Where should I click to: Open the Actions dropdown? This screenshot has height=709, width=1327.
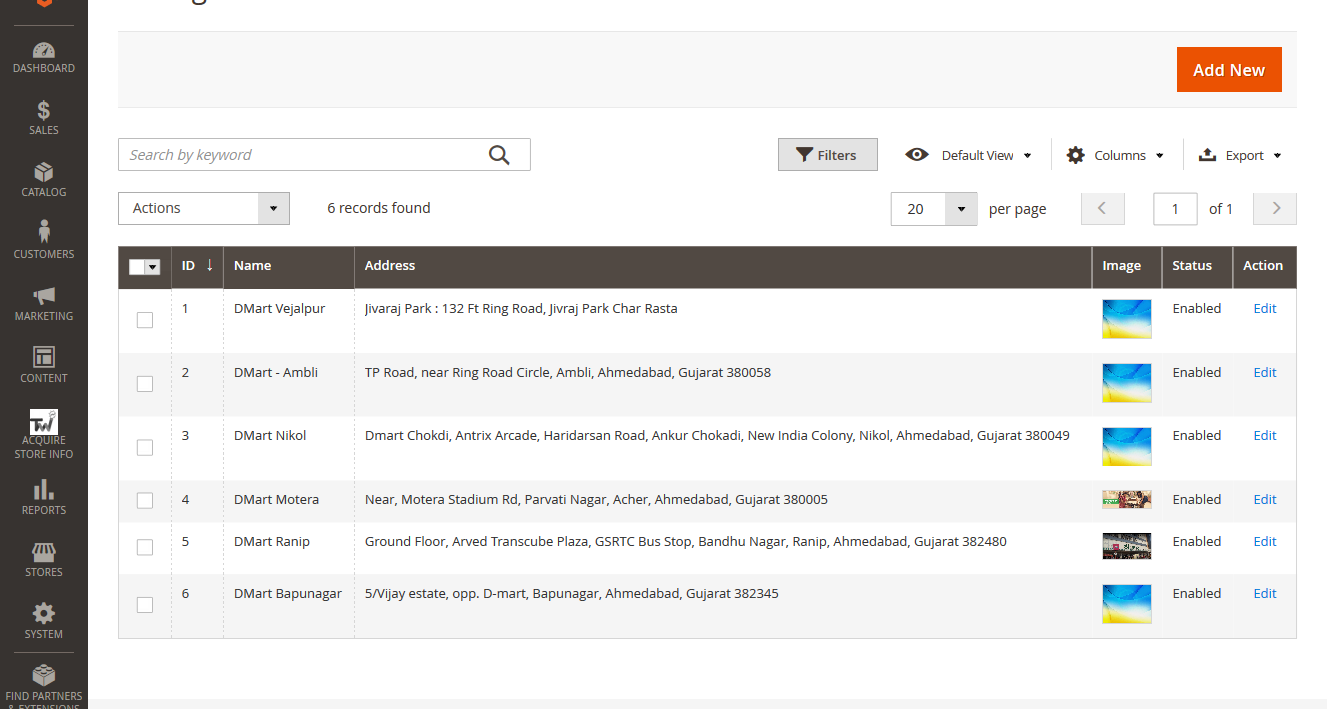click(x=204, y=208)
